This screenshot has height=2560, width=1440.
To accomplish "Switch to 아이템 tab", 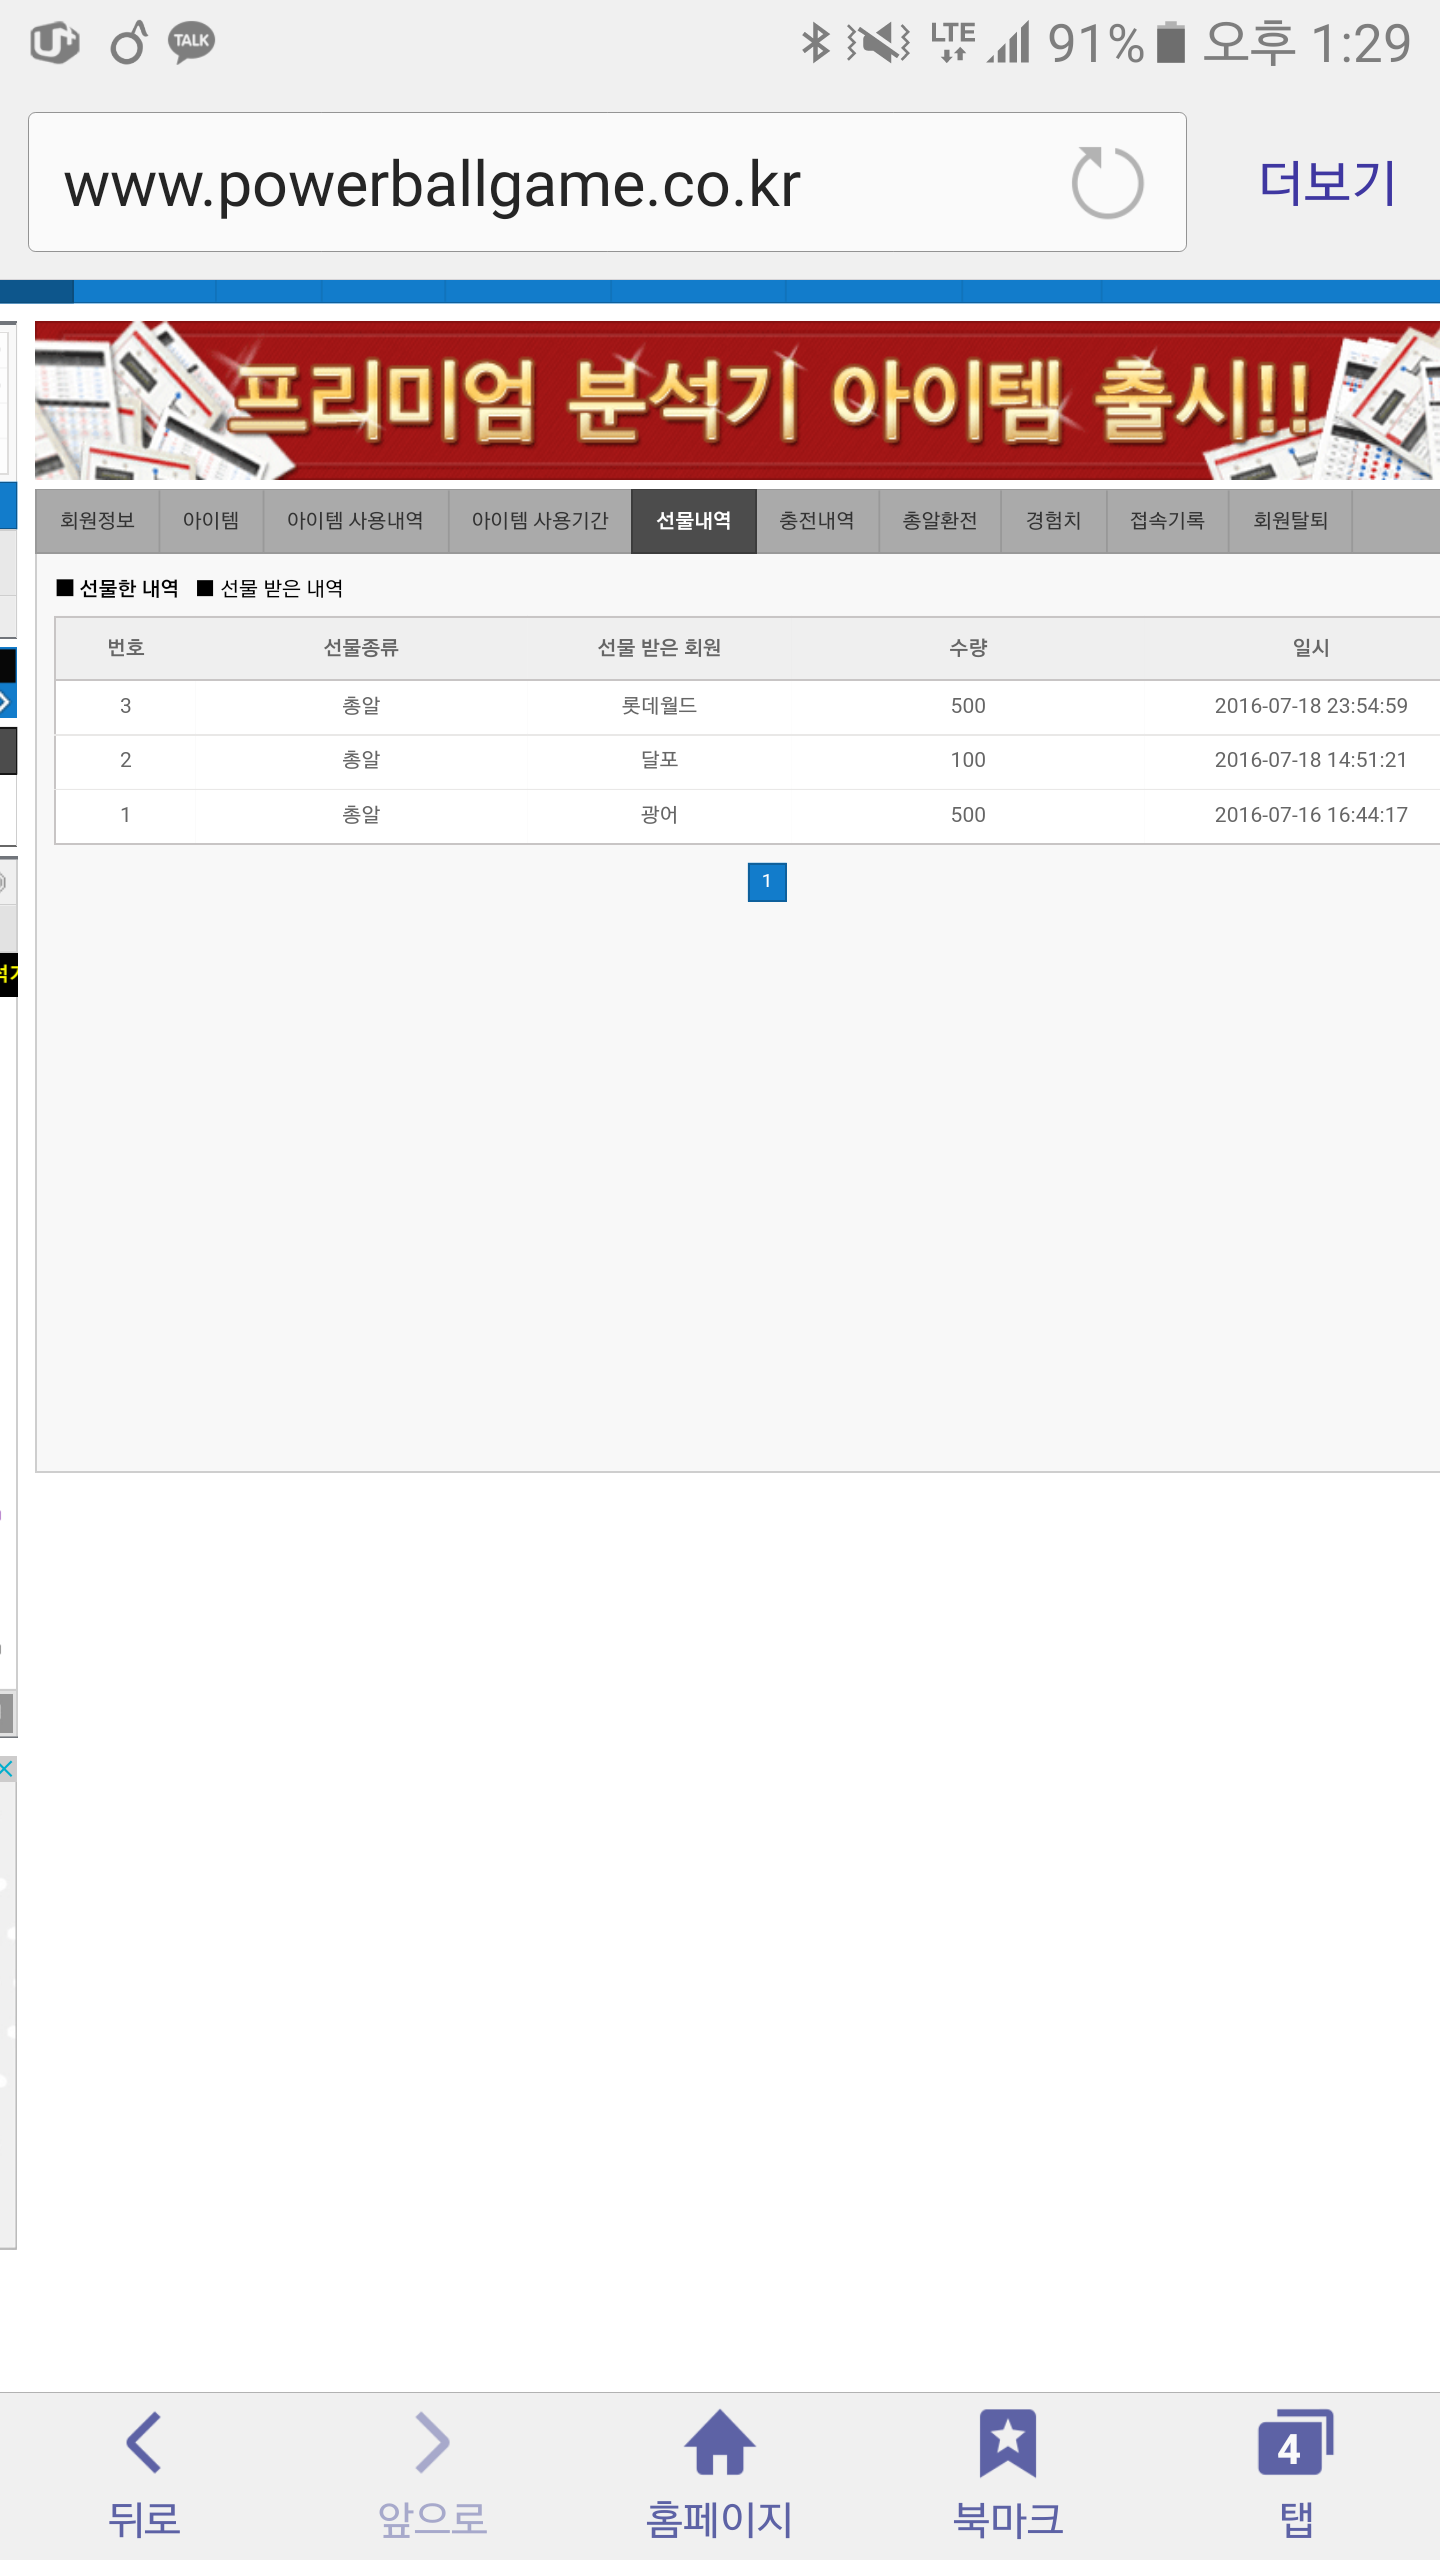I will tap(211, 520).
